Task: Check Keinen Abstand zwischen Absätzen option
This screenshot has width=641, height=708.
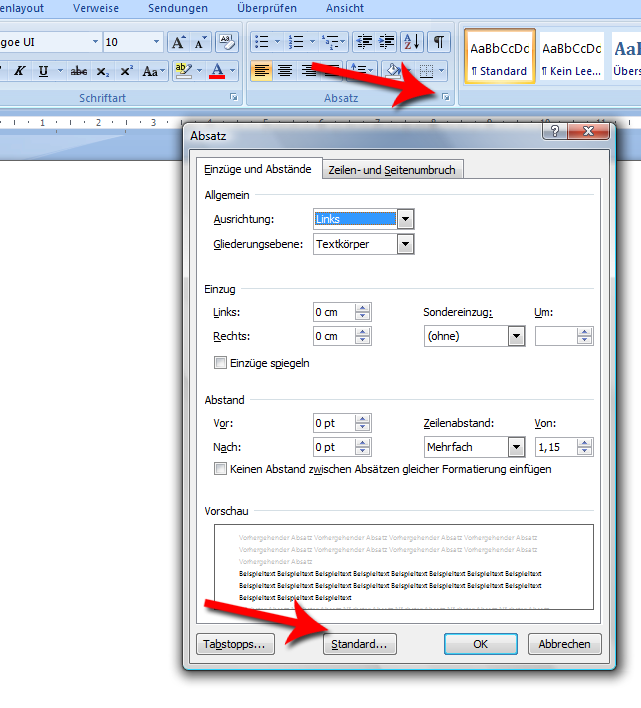Action: [220, 469]
